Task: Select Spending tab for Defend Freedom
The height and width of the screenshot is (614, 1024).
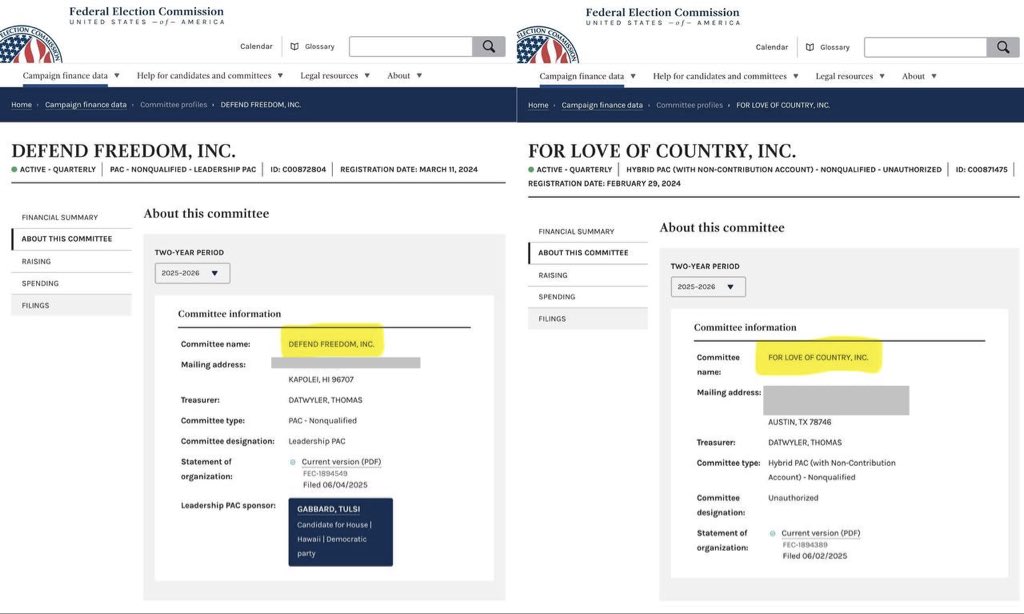Action: pos(71,283)
